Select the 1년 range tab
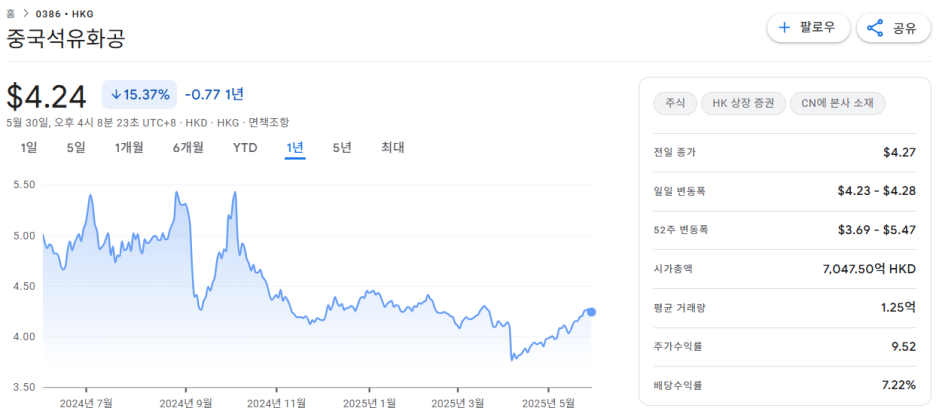Image resolution: width=936 pixels, height=411 pixels. pos(295,147)
